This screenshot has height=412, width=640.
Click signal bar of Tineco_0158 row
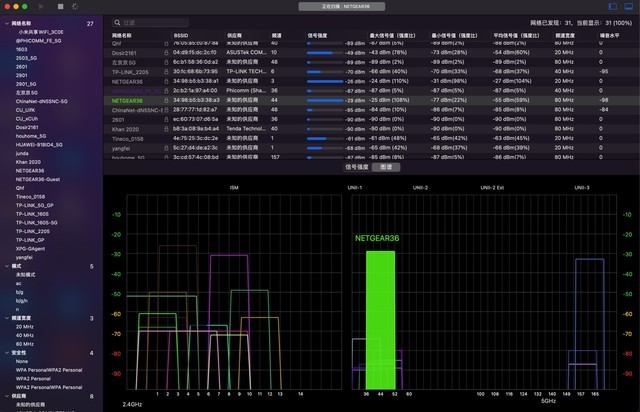point(325,138)
